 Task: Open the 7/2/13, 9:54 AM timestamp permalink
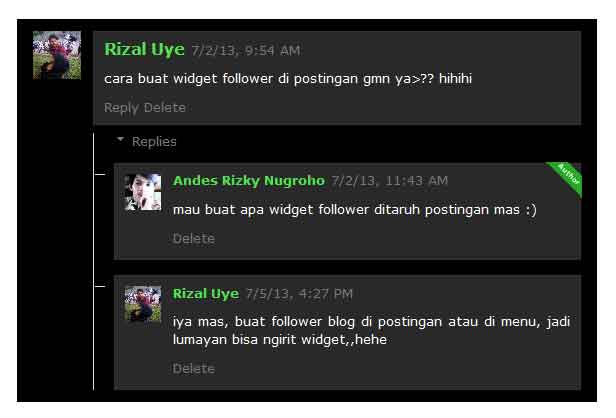click(x=246, y=51)
